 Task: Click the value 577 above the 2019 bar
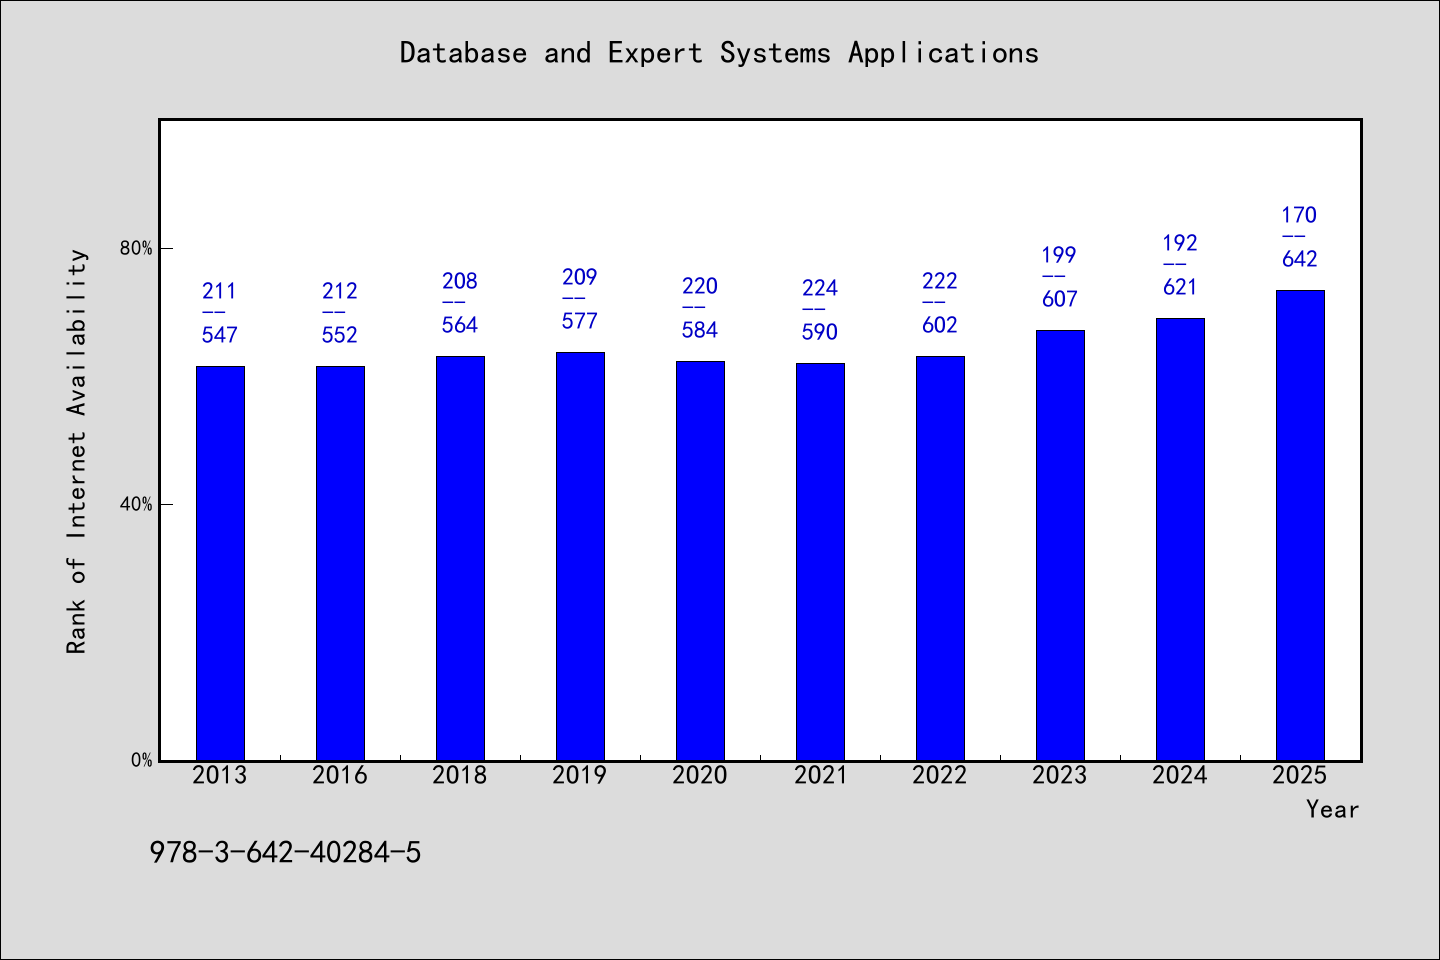pos(580,321)
